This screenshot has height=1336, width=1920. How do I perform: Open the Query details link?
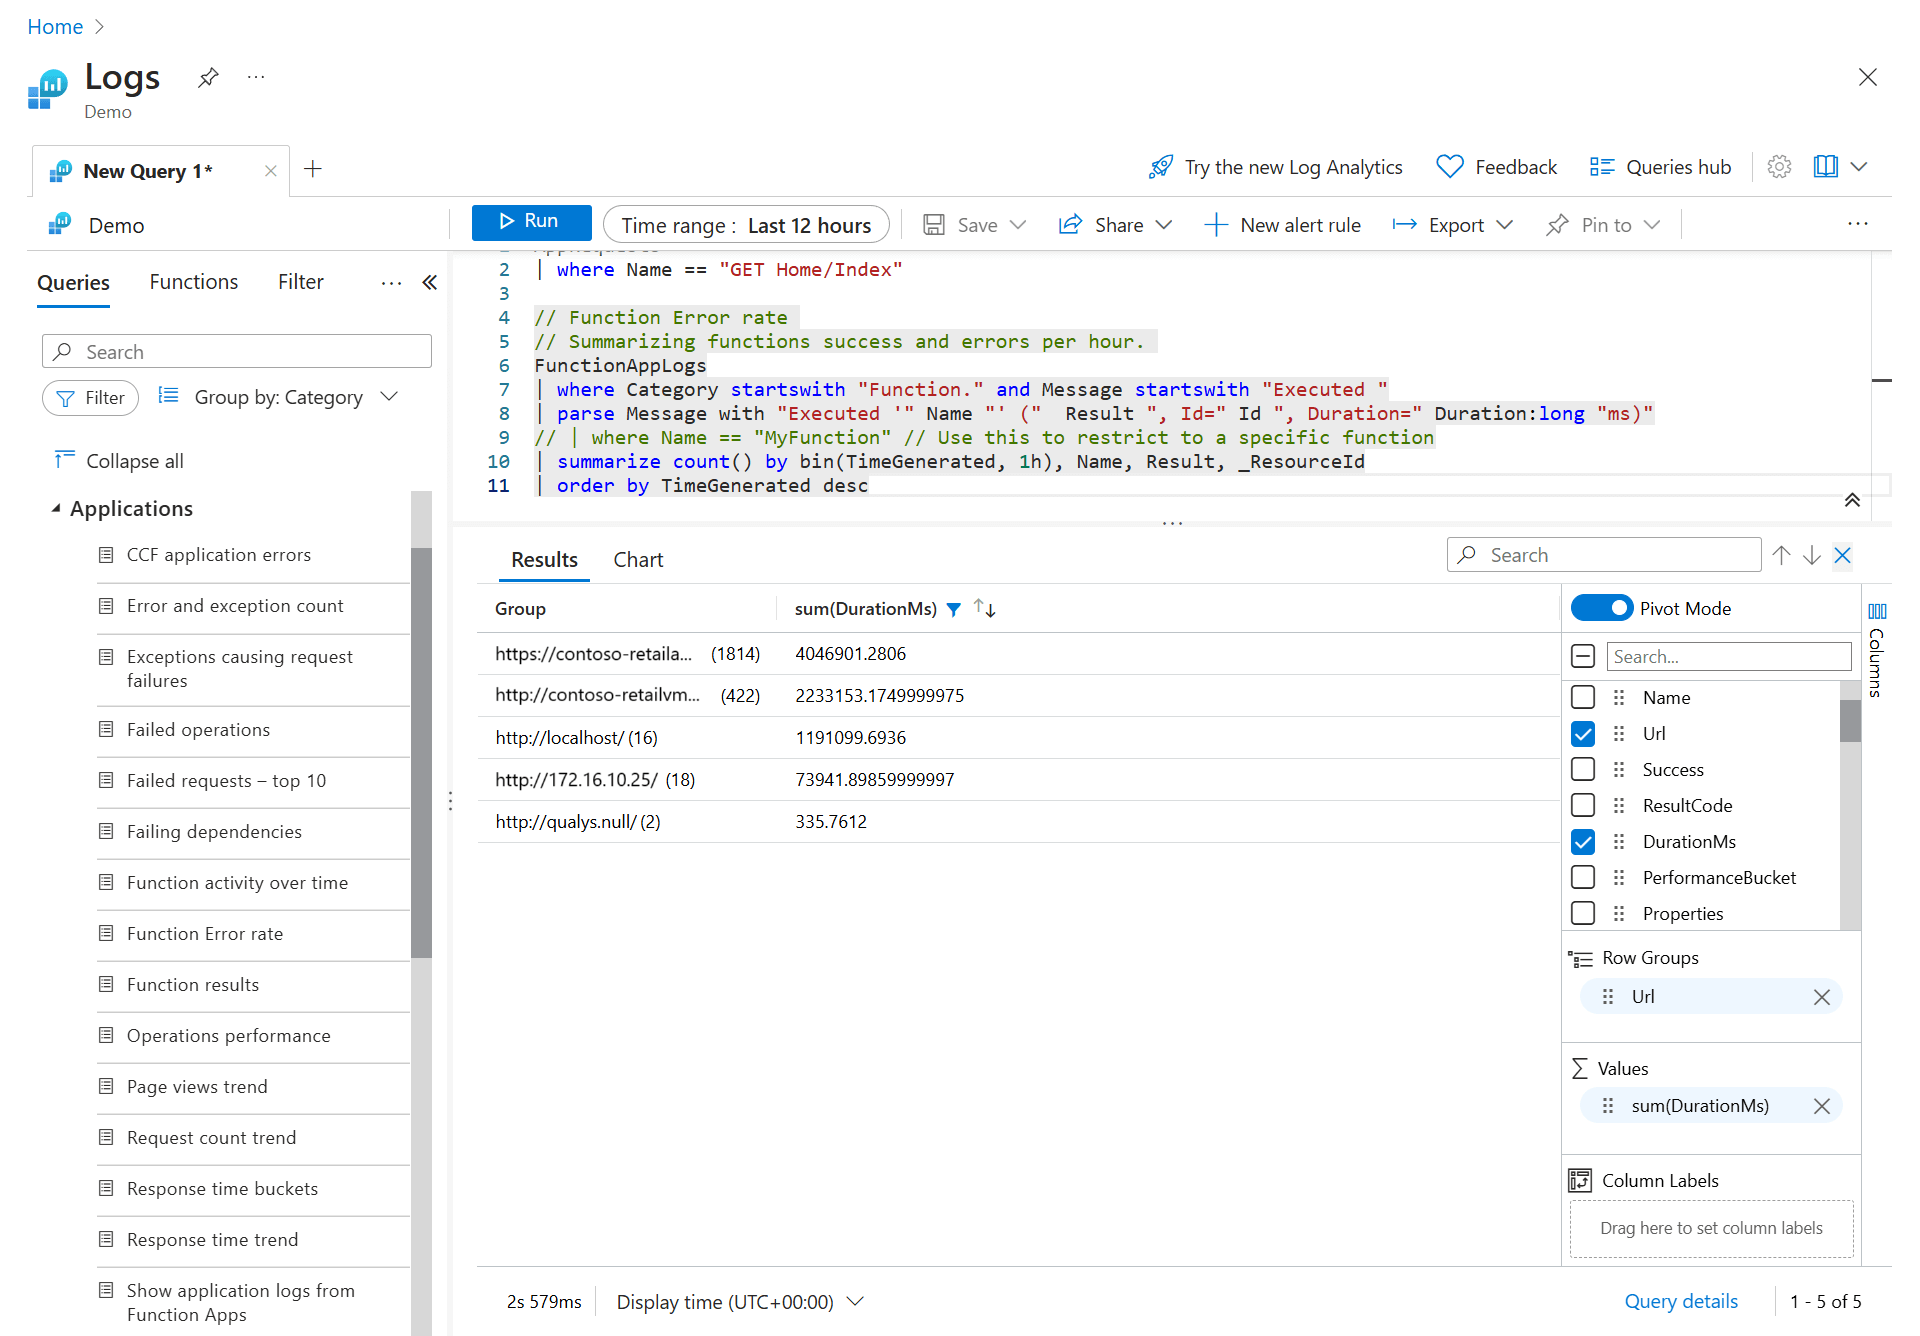tap(1681, 1301)
